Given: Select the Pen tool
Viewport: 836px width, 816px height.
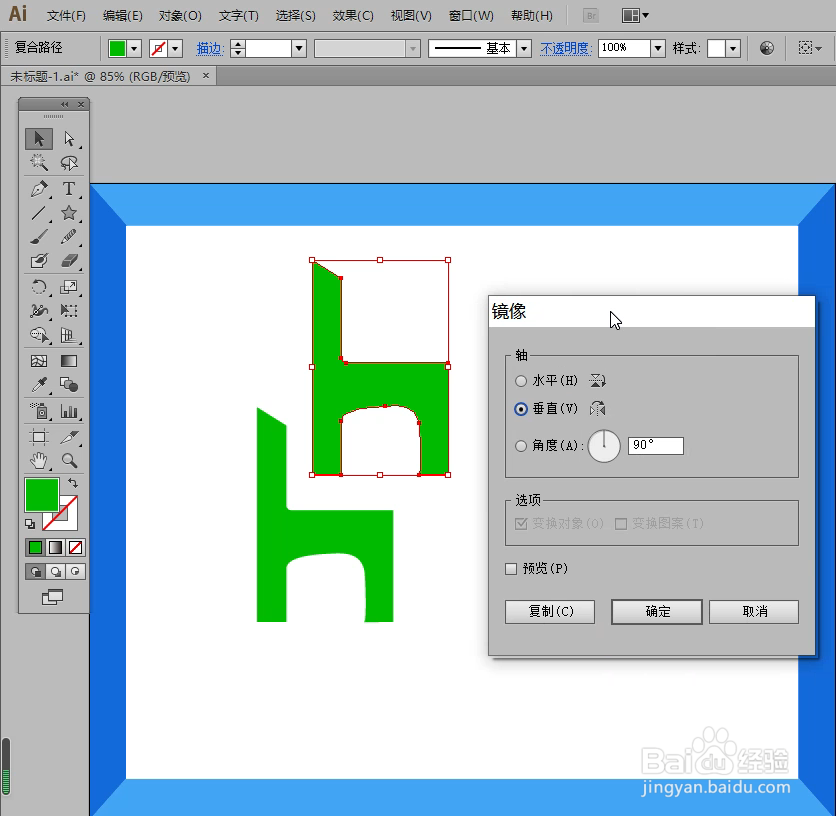Looking at the screenshot, I should 38,188.
